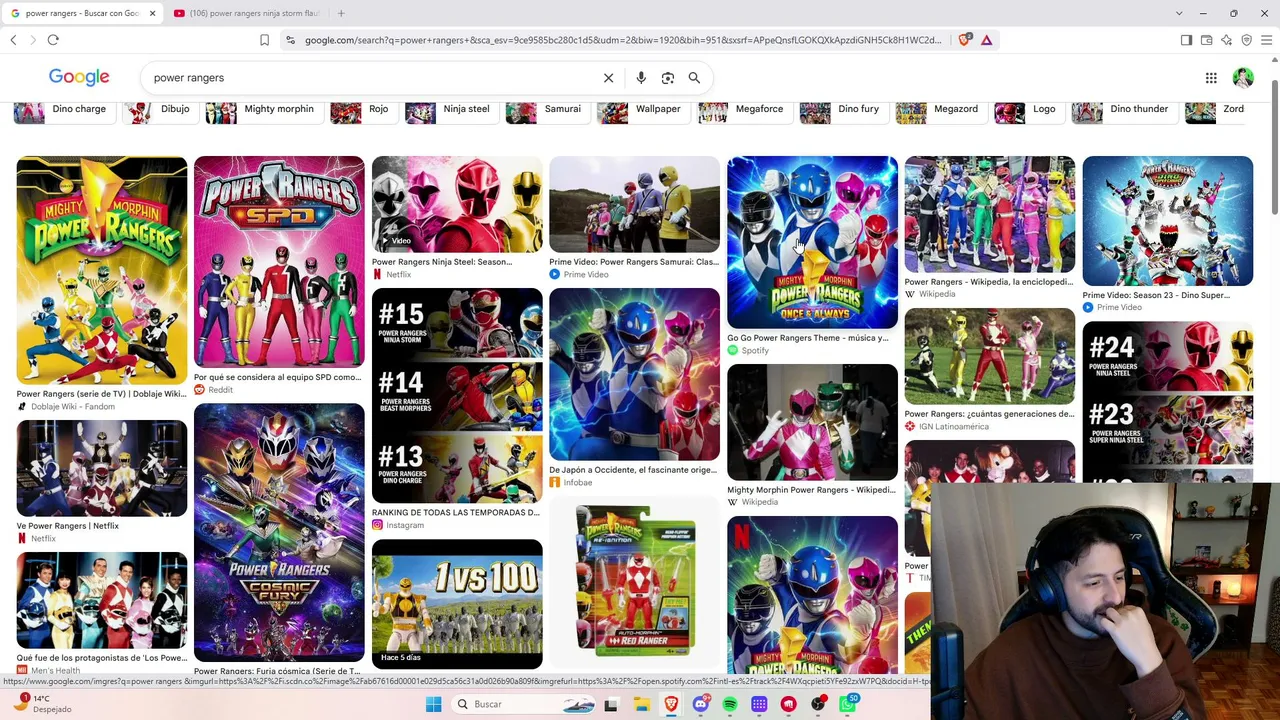Reload the page with the refresh icon
1280x720 pixels.
pyautogui.click(x=53, y=40)
